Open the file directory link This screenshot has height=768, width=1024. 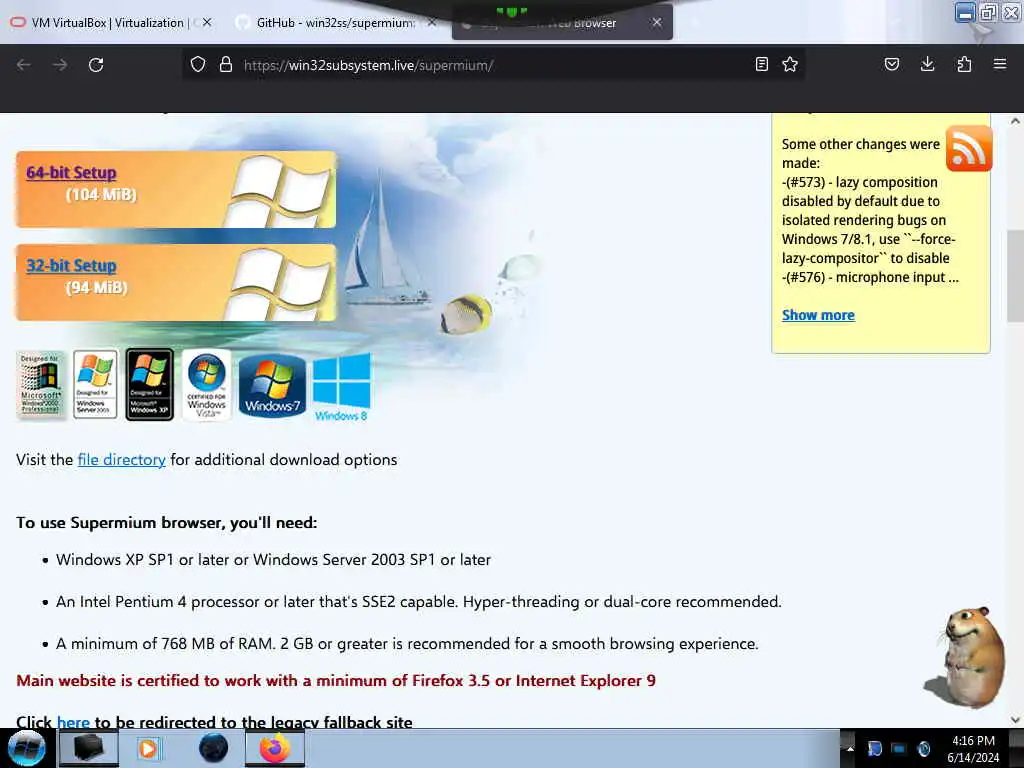pos(121,460)
